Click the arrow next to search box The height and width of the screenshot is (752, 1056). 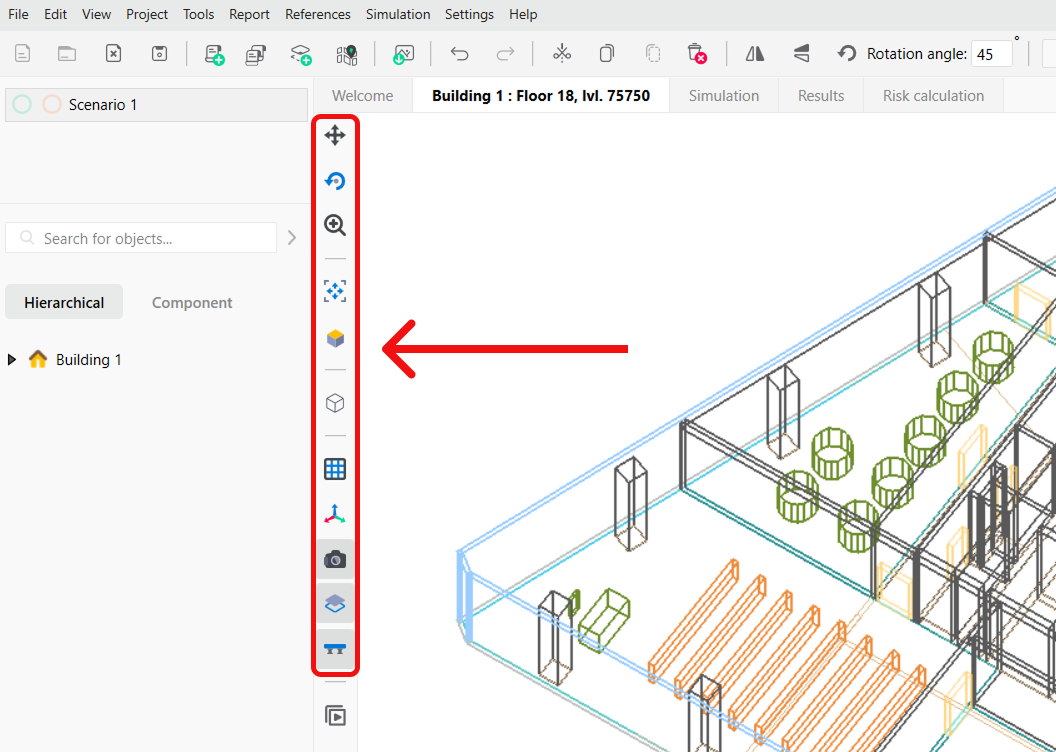[292, 238]
